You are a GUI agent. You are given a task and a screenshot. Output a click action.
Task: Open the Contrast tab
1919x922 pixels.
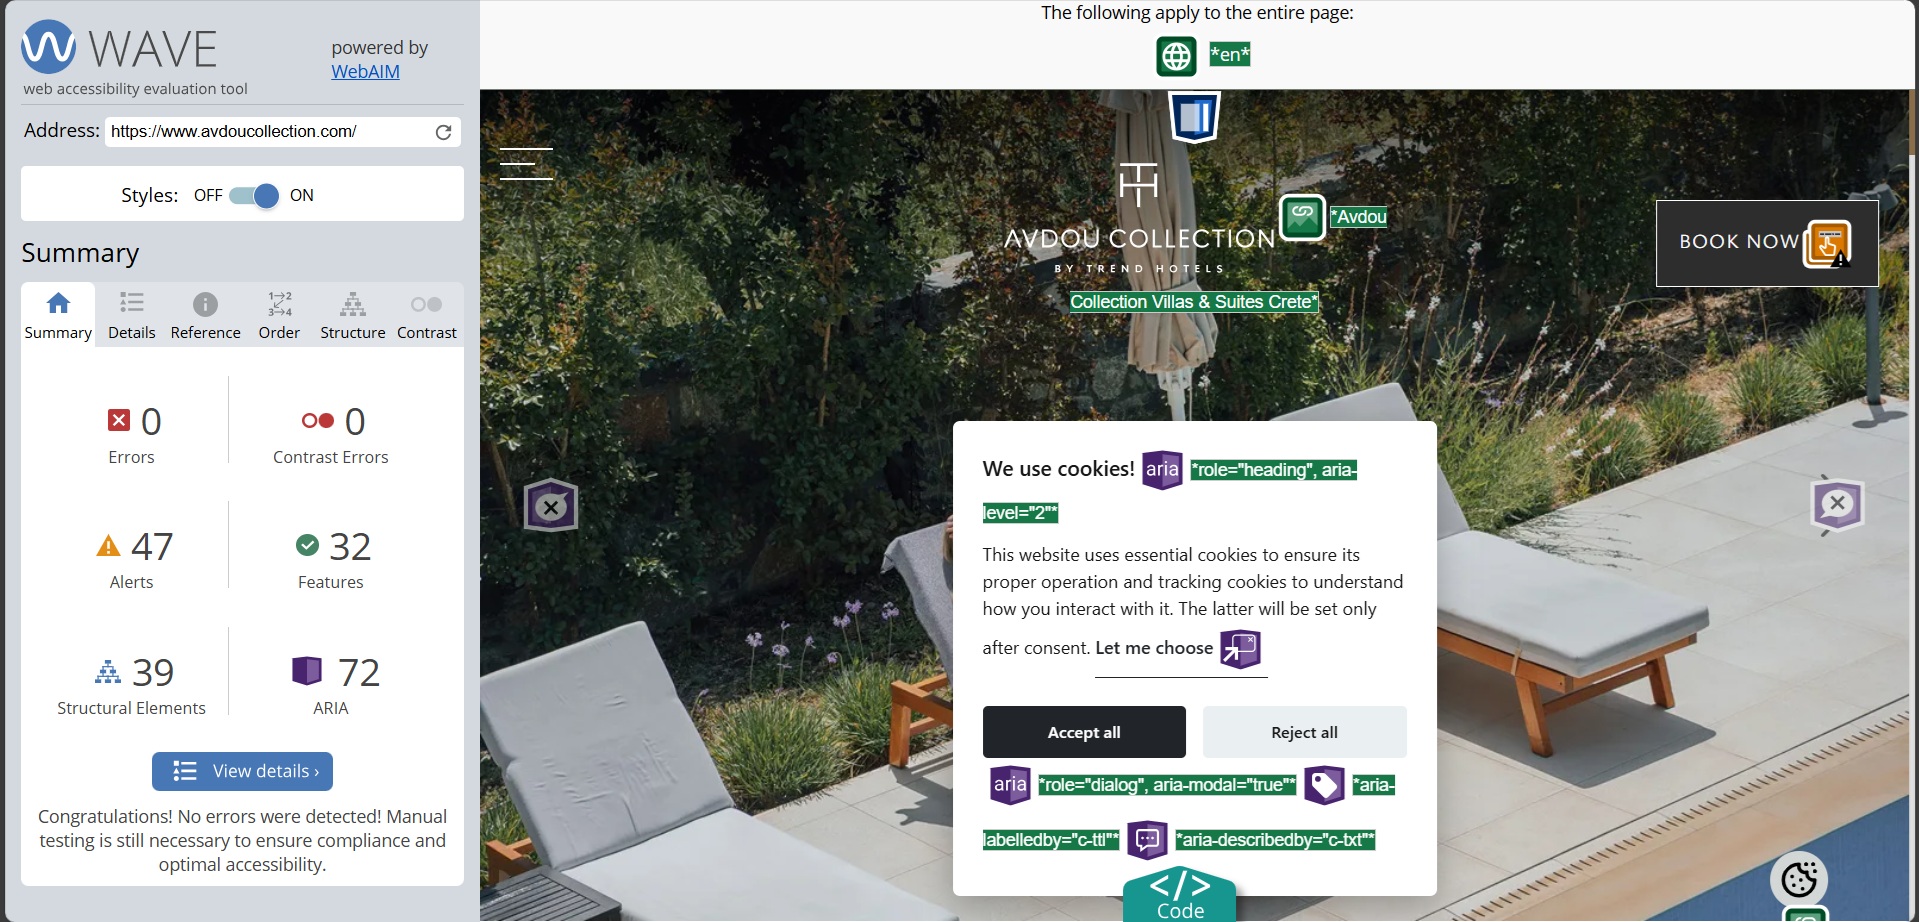[426, 316]
